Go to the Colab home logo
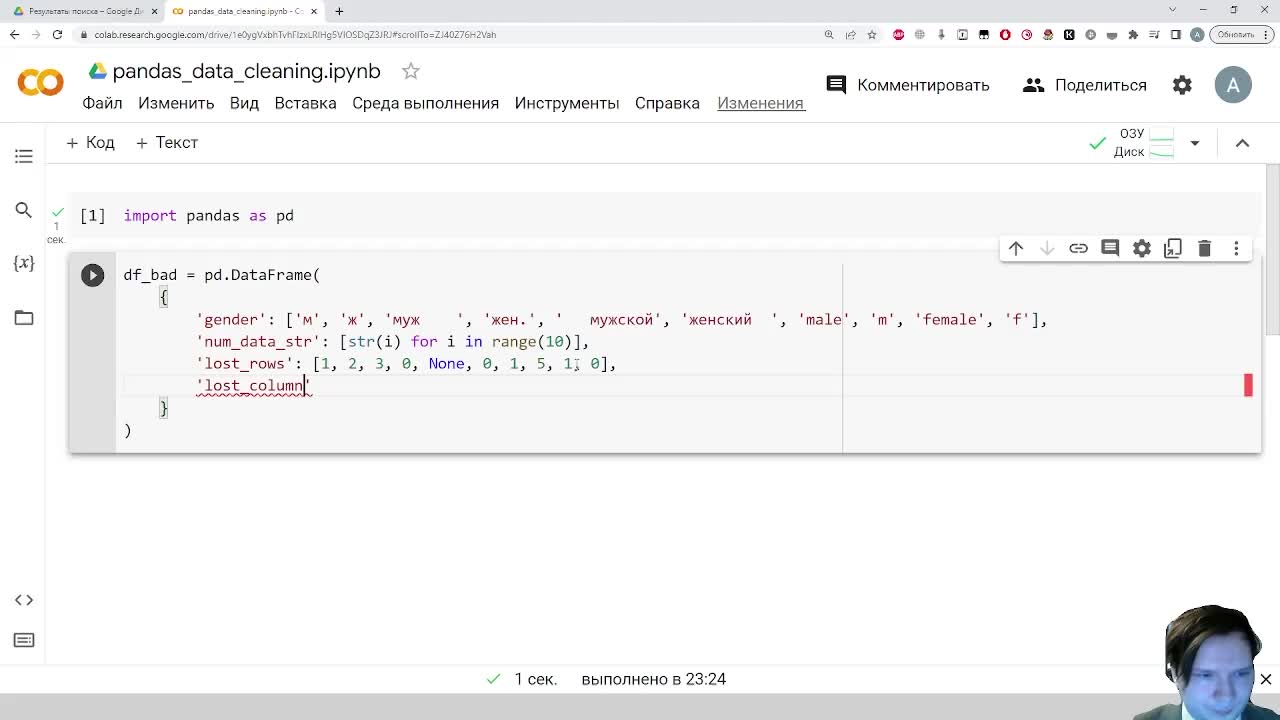1280x720 pixels. coord(40,82)
